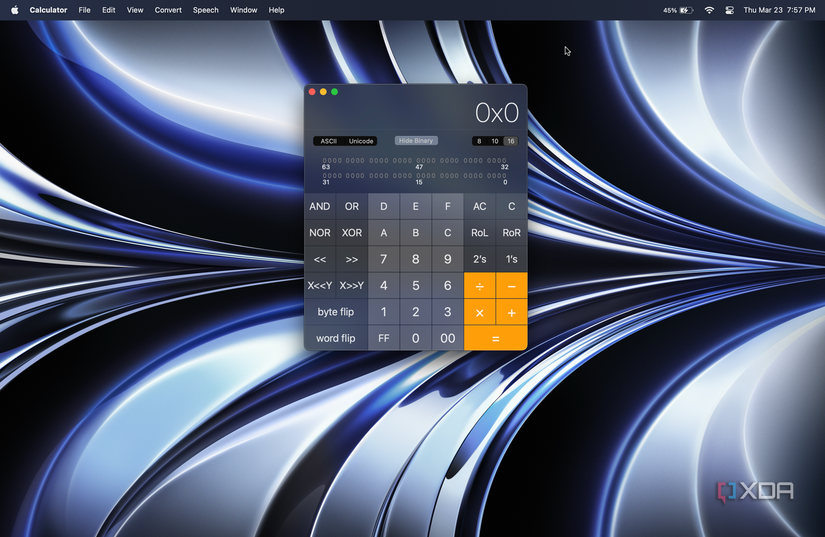
Task: Click the number 3 key
Action: (x=448, y=311)
